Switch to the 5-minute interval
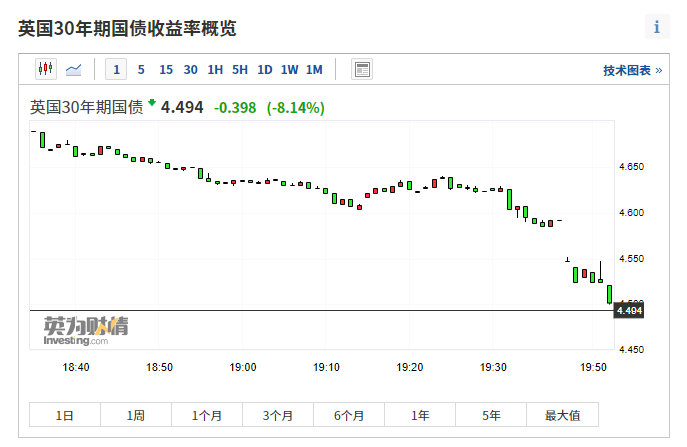The width and height of the screenshot is (687, 447). pyautogui.click(x=141, y=69)
